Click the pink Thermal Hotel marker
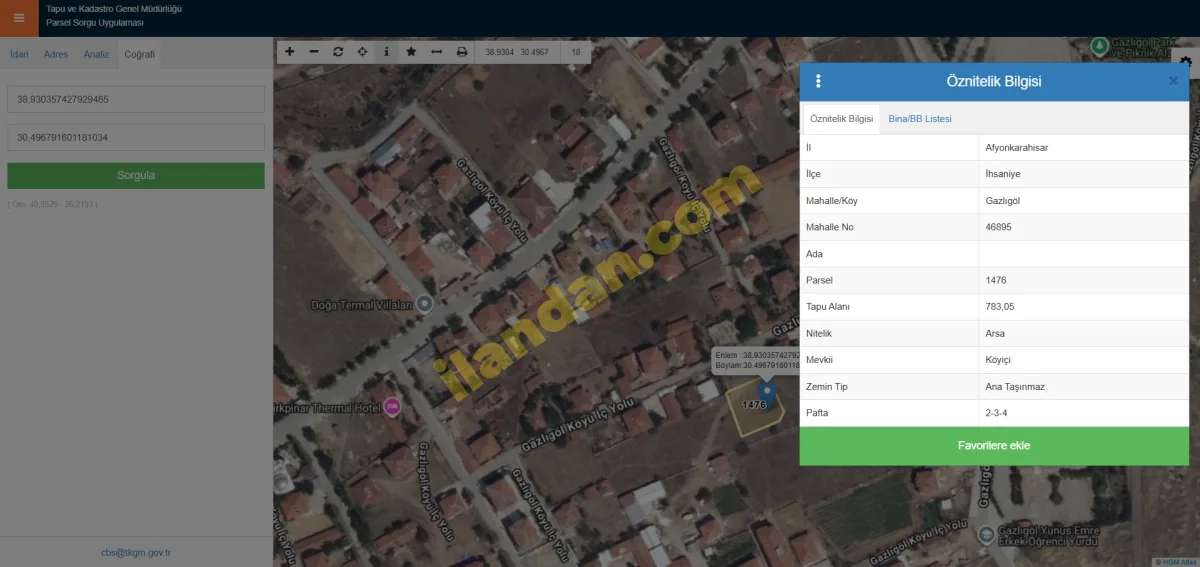This screenshot has height=567, width=1200. pos(393,407)
